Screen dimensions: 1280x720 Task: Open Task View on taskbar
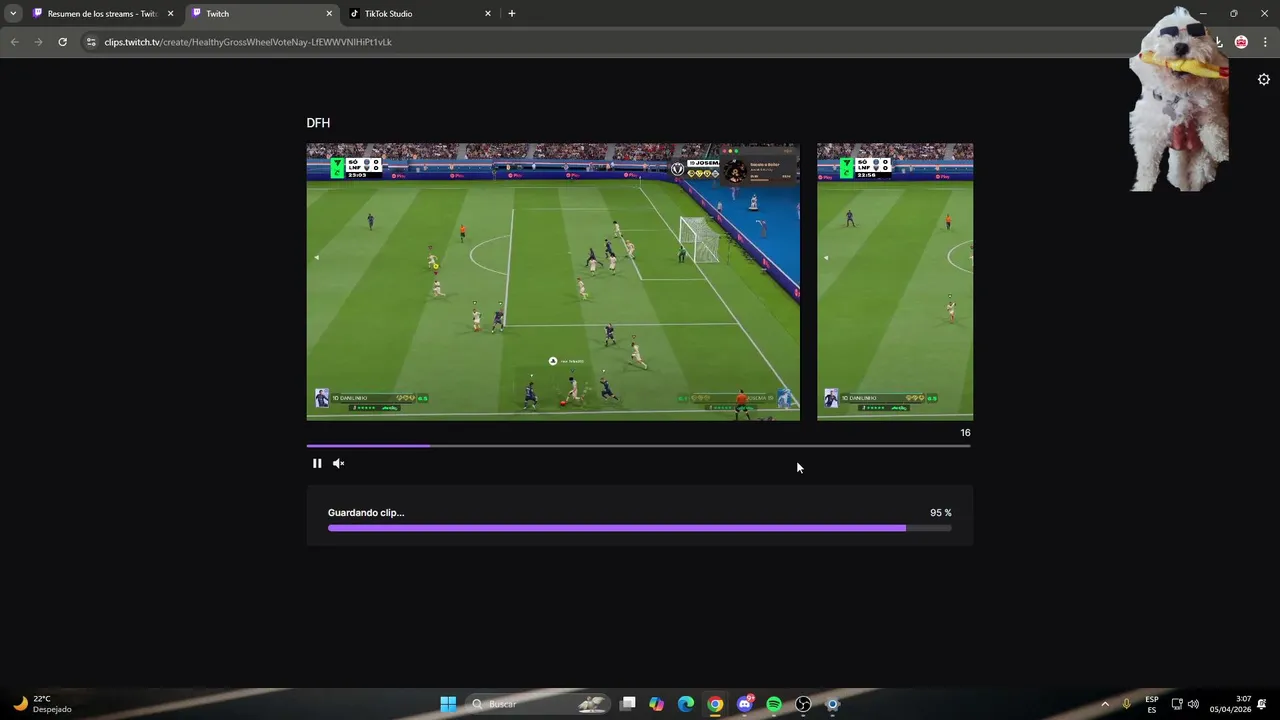[627, 704]
